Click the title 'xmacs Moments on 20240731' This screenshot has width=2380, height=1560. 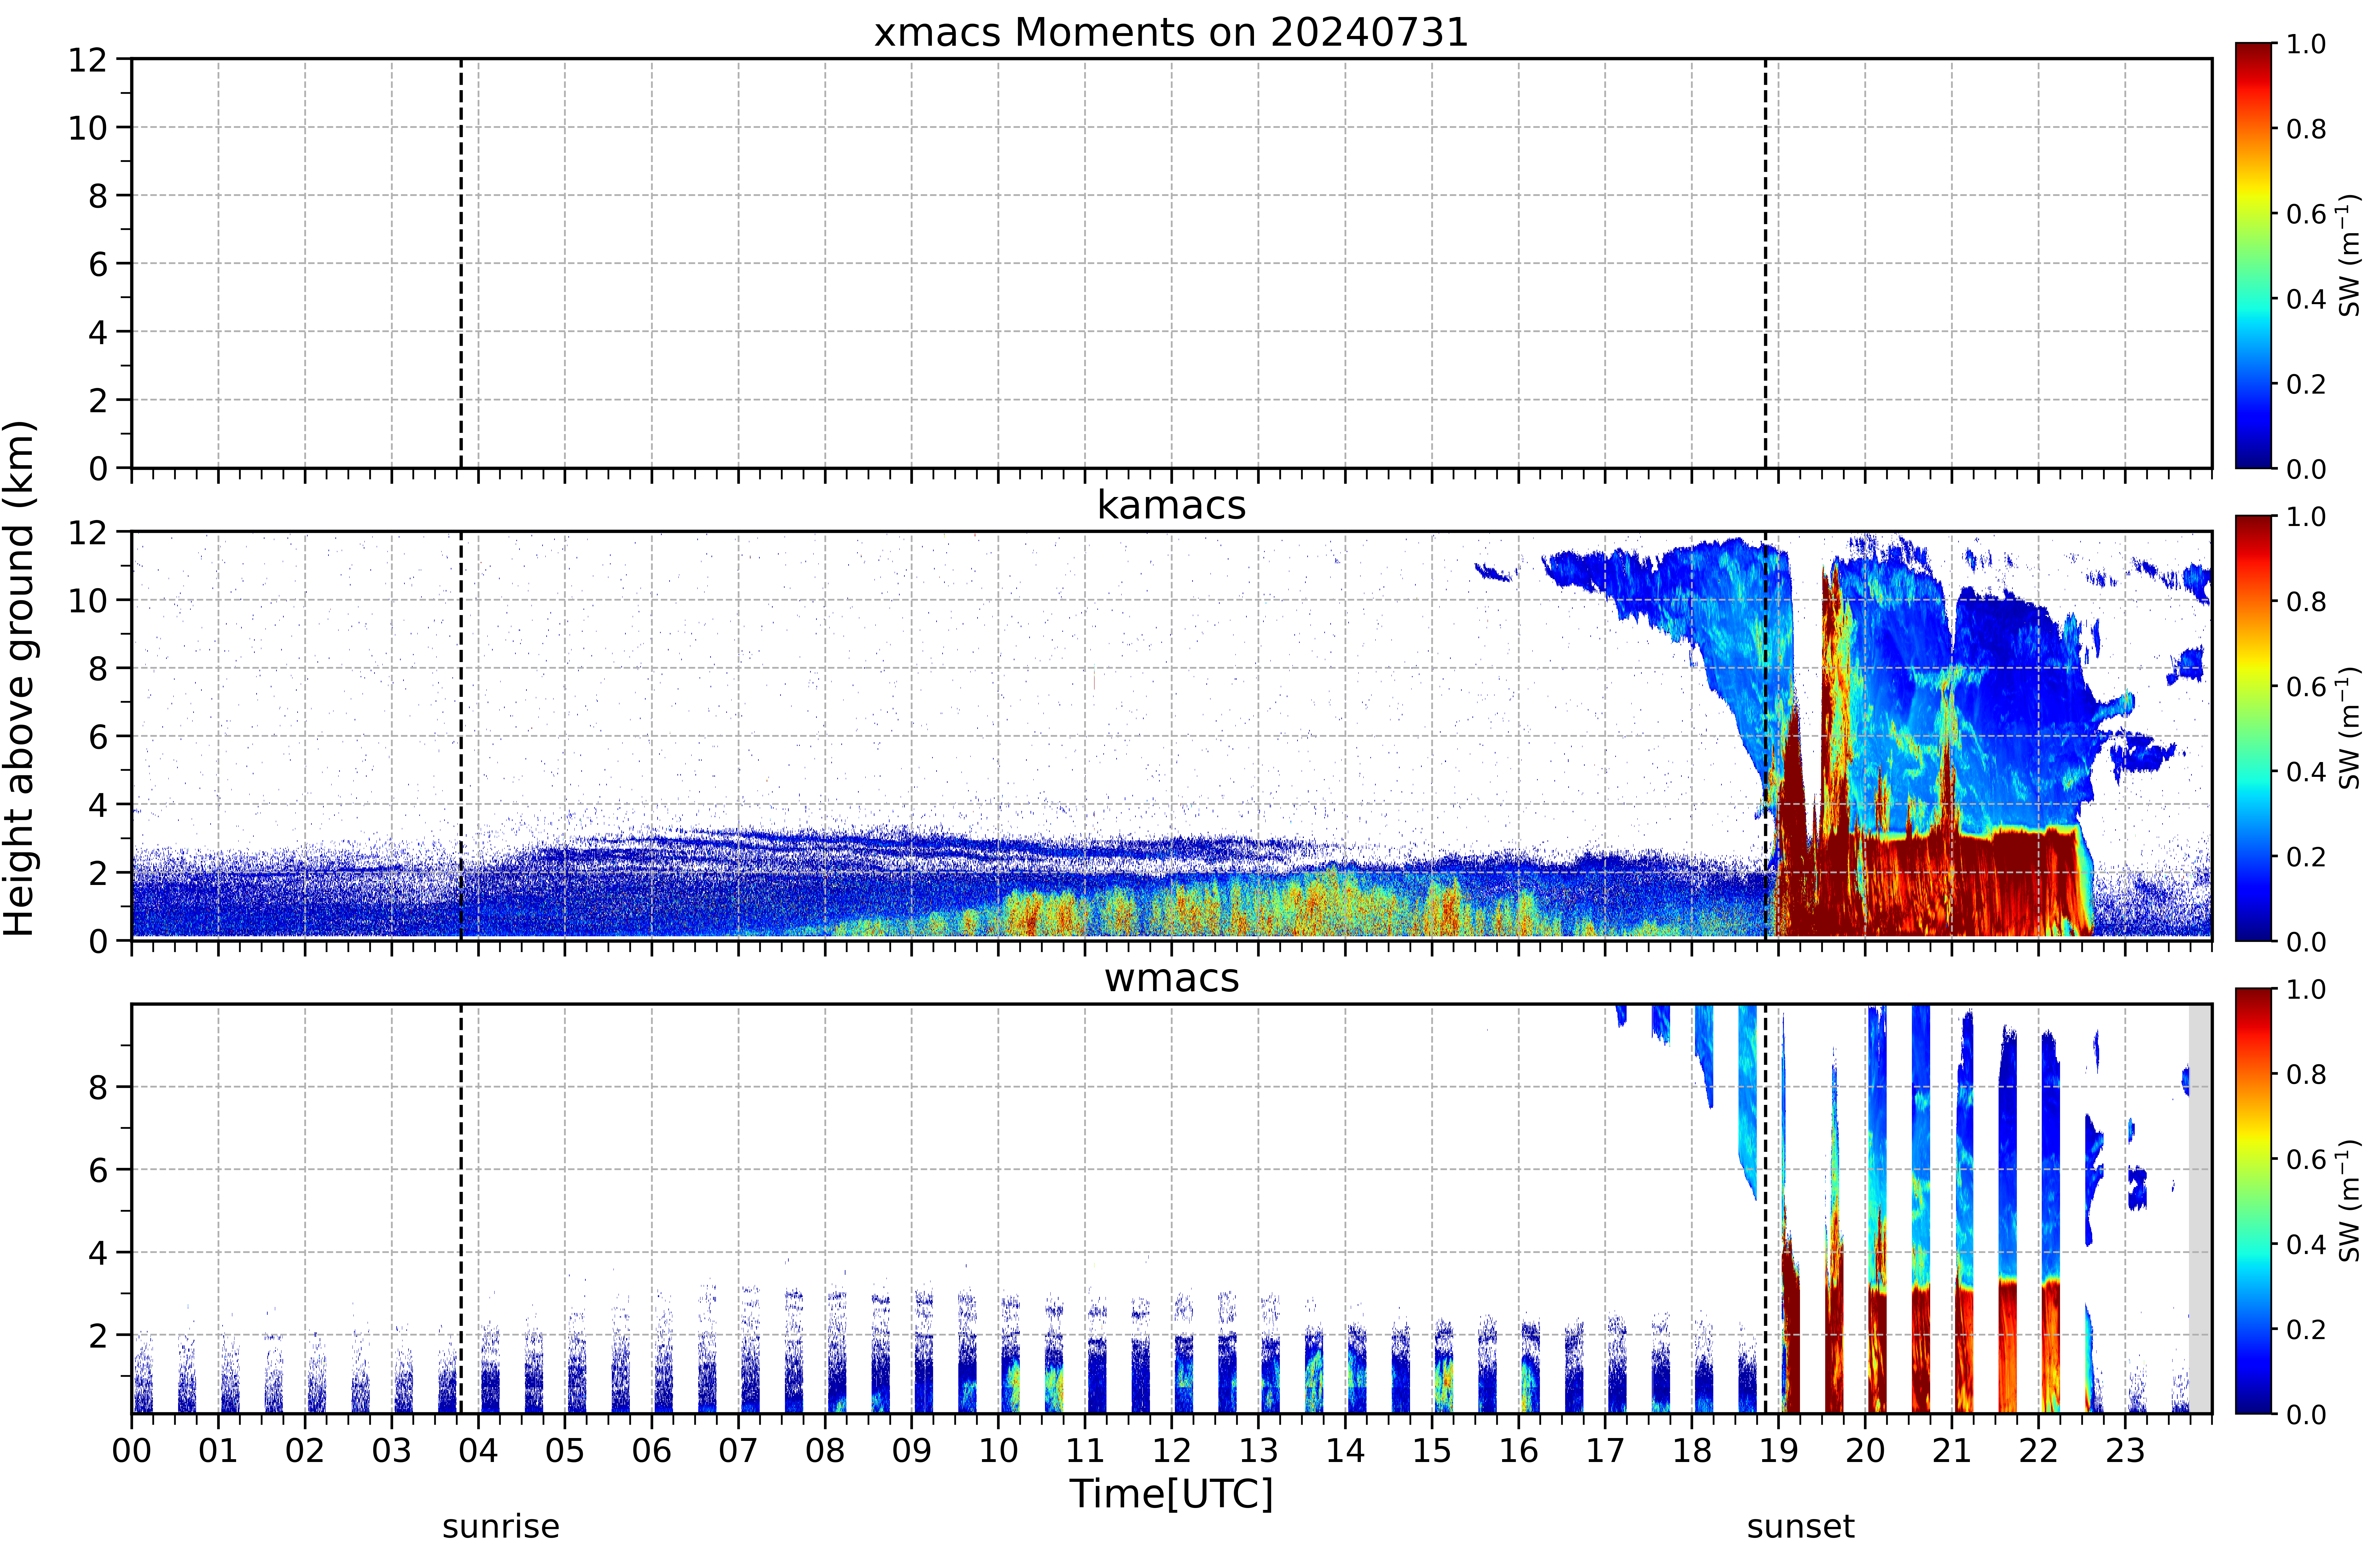(1171, 32)
